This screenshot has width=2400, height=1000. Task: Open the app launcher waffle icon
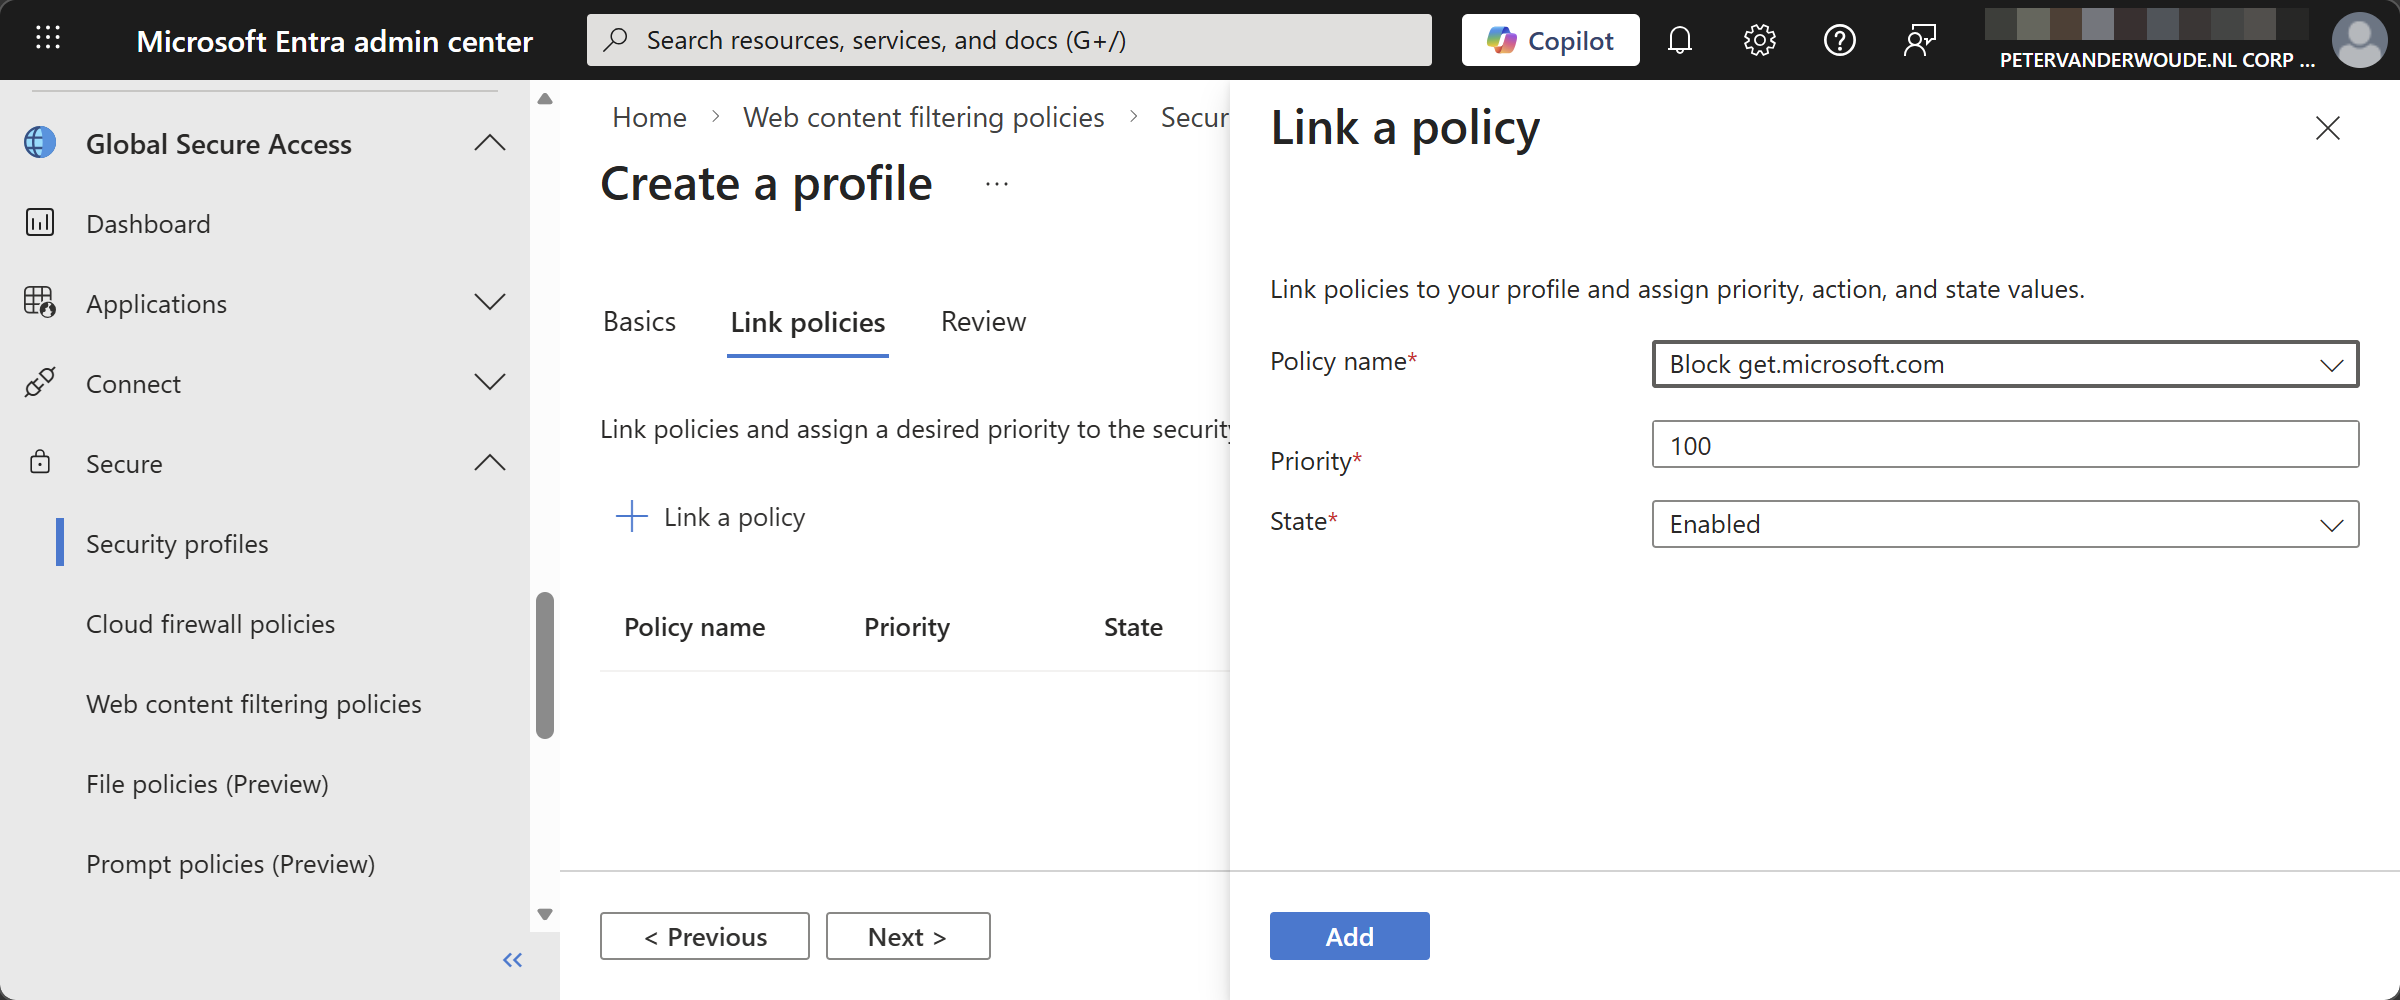[48, 39]
